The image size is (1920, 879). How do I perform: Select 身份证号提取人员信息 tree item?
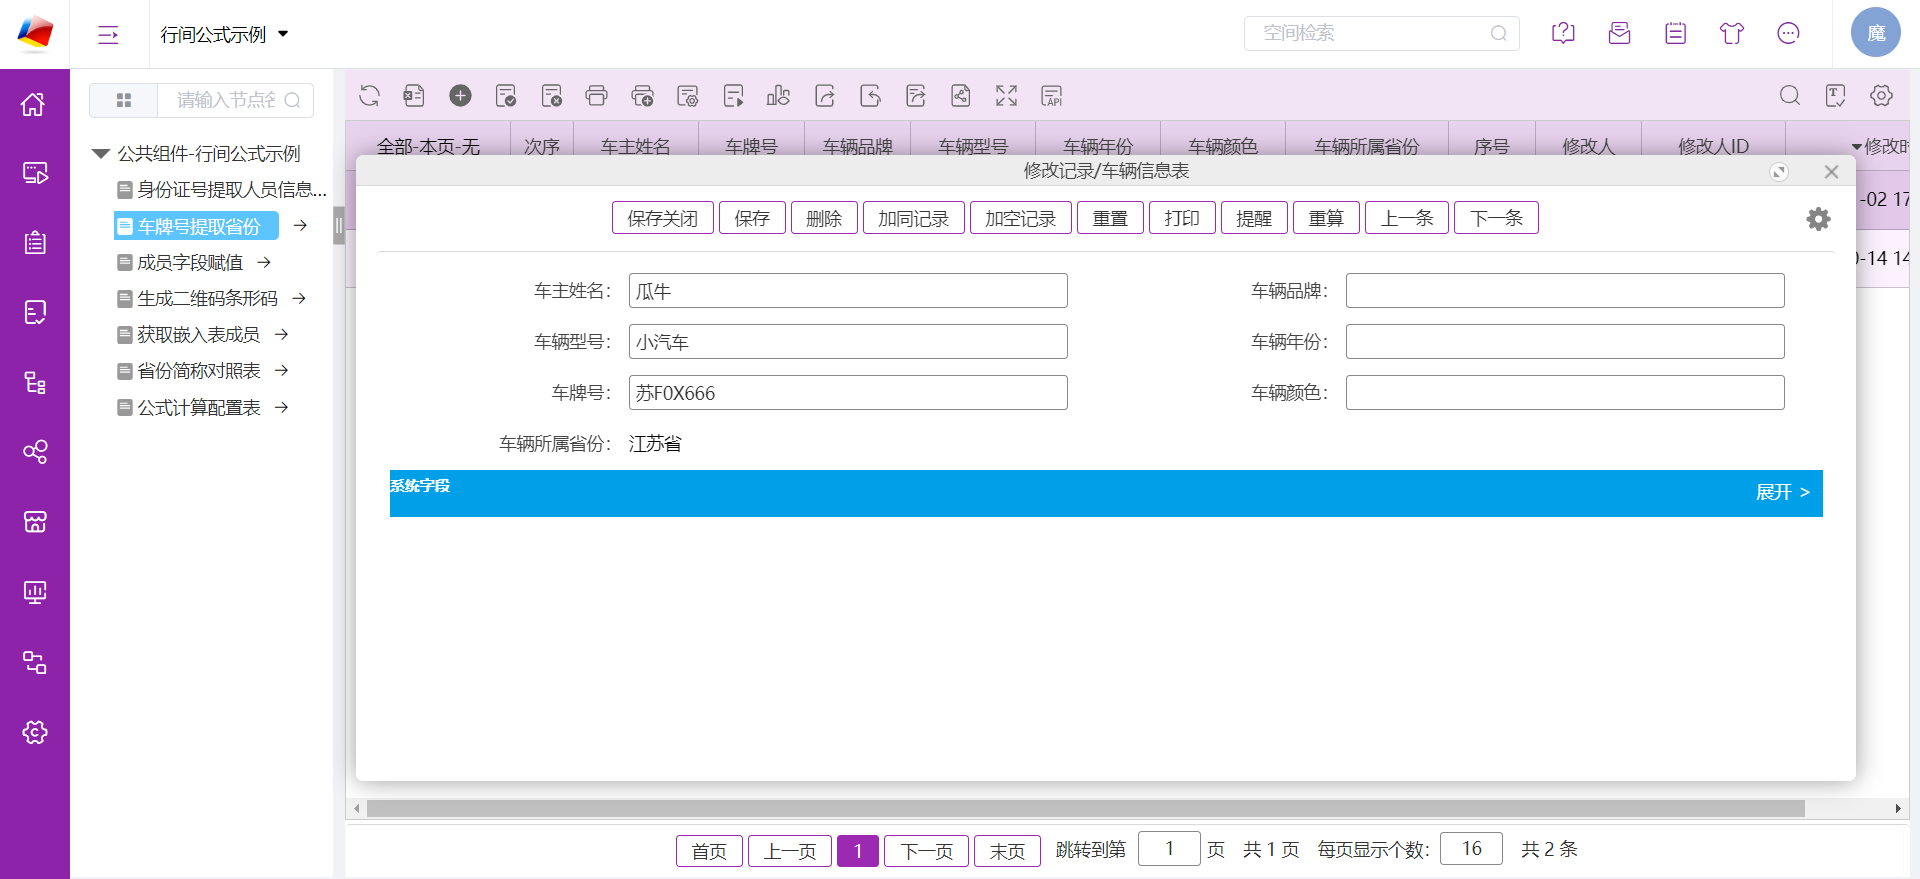[222, 189]
